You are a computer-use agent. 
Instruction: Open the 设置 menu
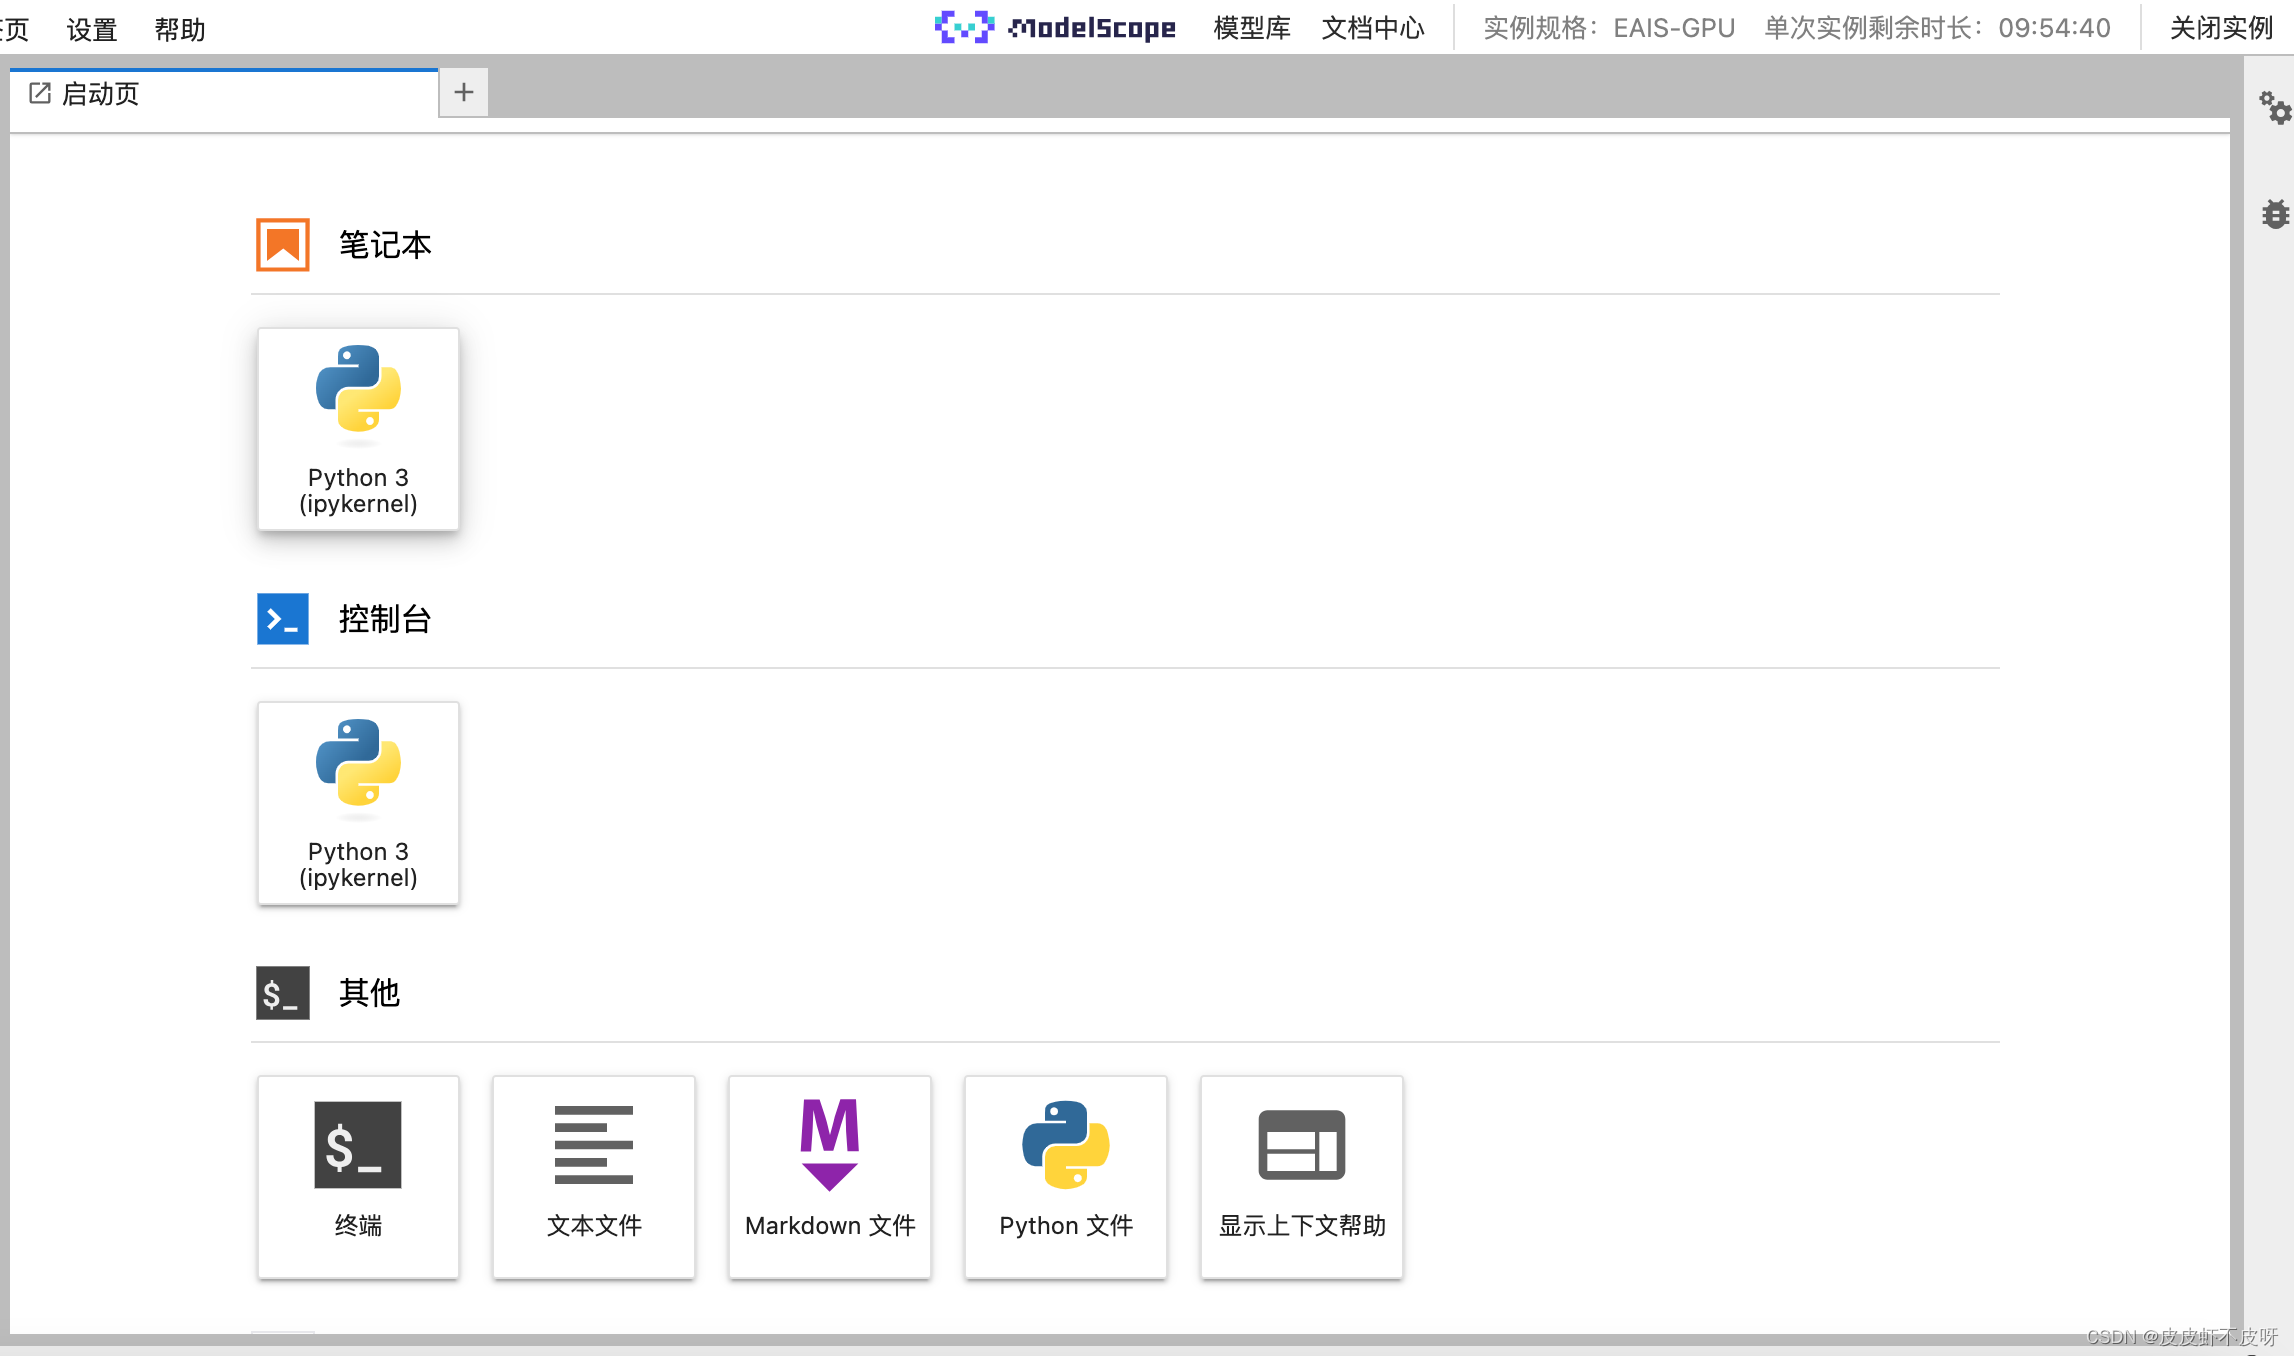pos(92,29)
